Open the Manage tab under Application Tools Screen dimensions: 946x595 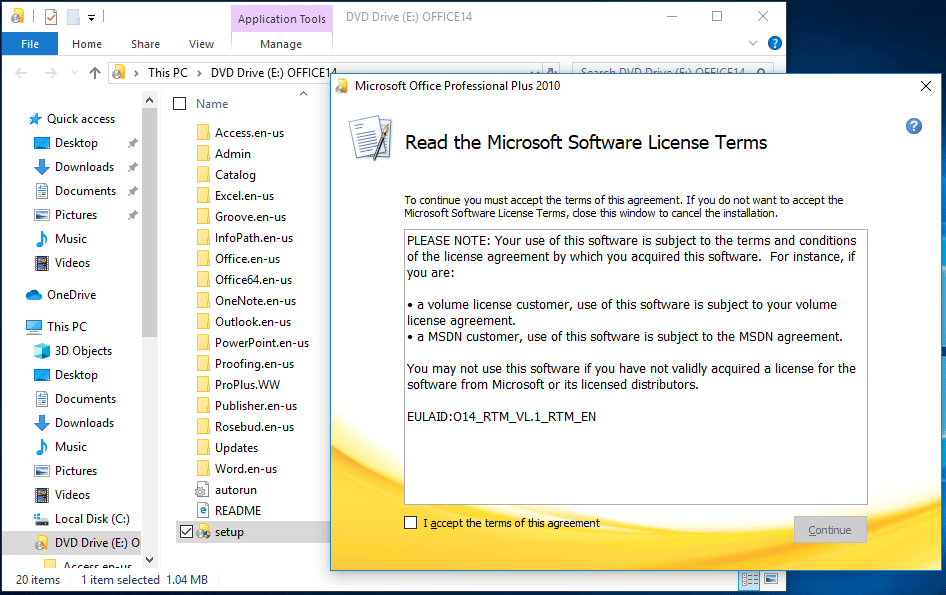(280, 44)
